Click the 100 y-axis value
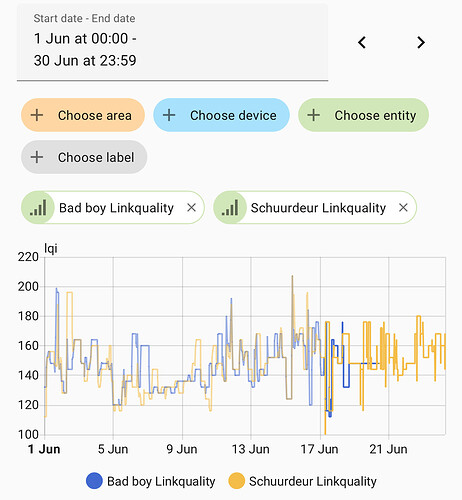 pyautogui.click(x=28, y=434)
